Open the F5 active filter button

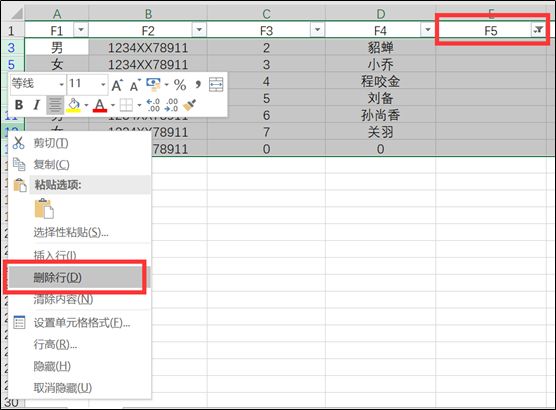[538, 30]
